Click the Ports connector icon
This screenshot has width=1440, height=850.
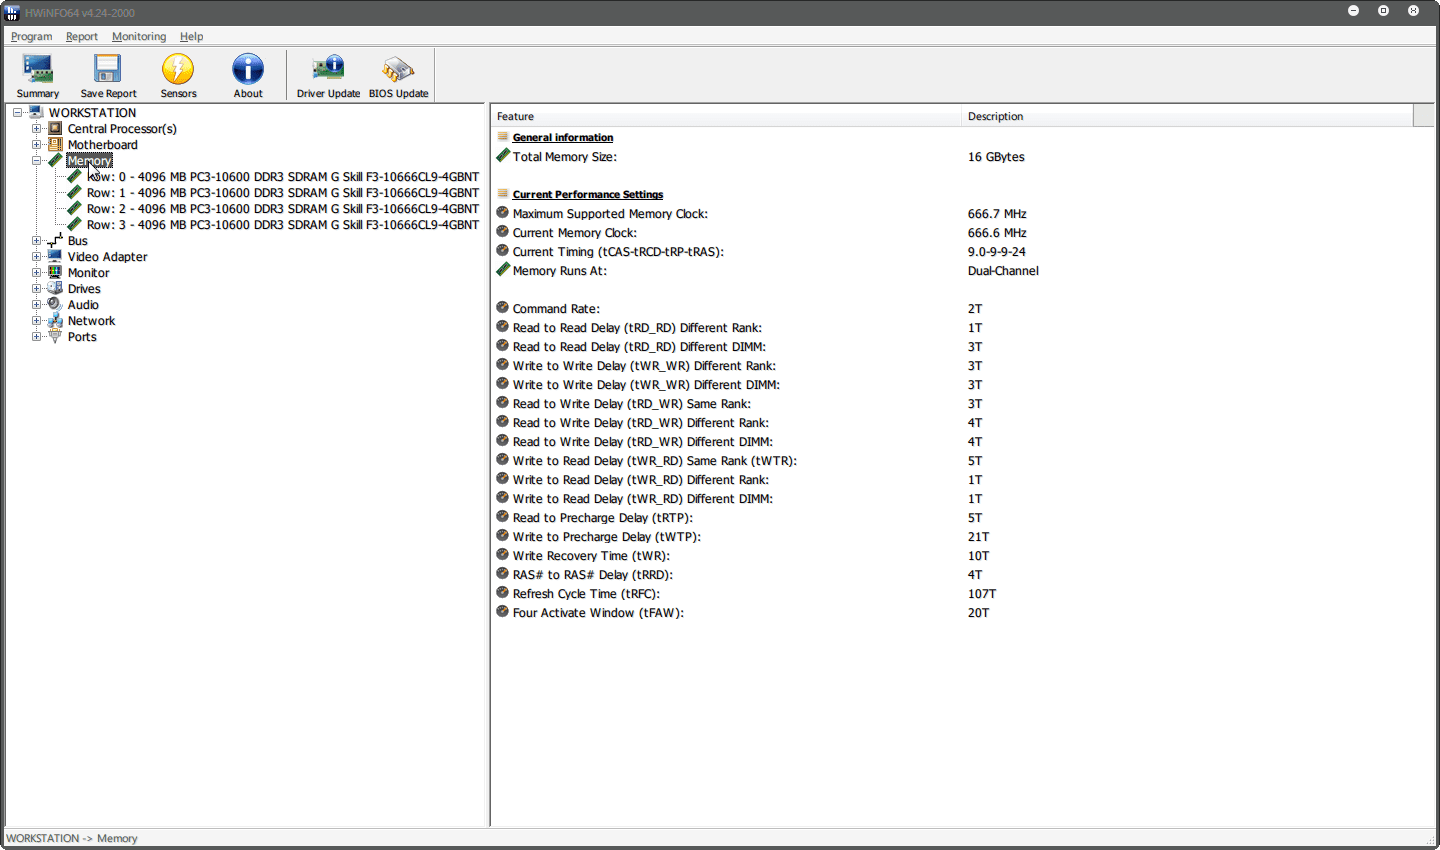55,337
